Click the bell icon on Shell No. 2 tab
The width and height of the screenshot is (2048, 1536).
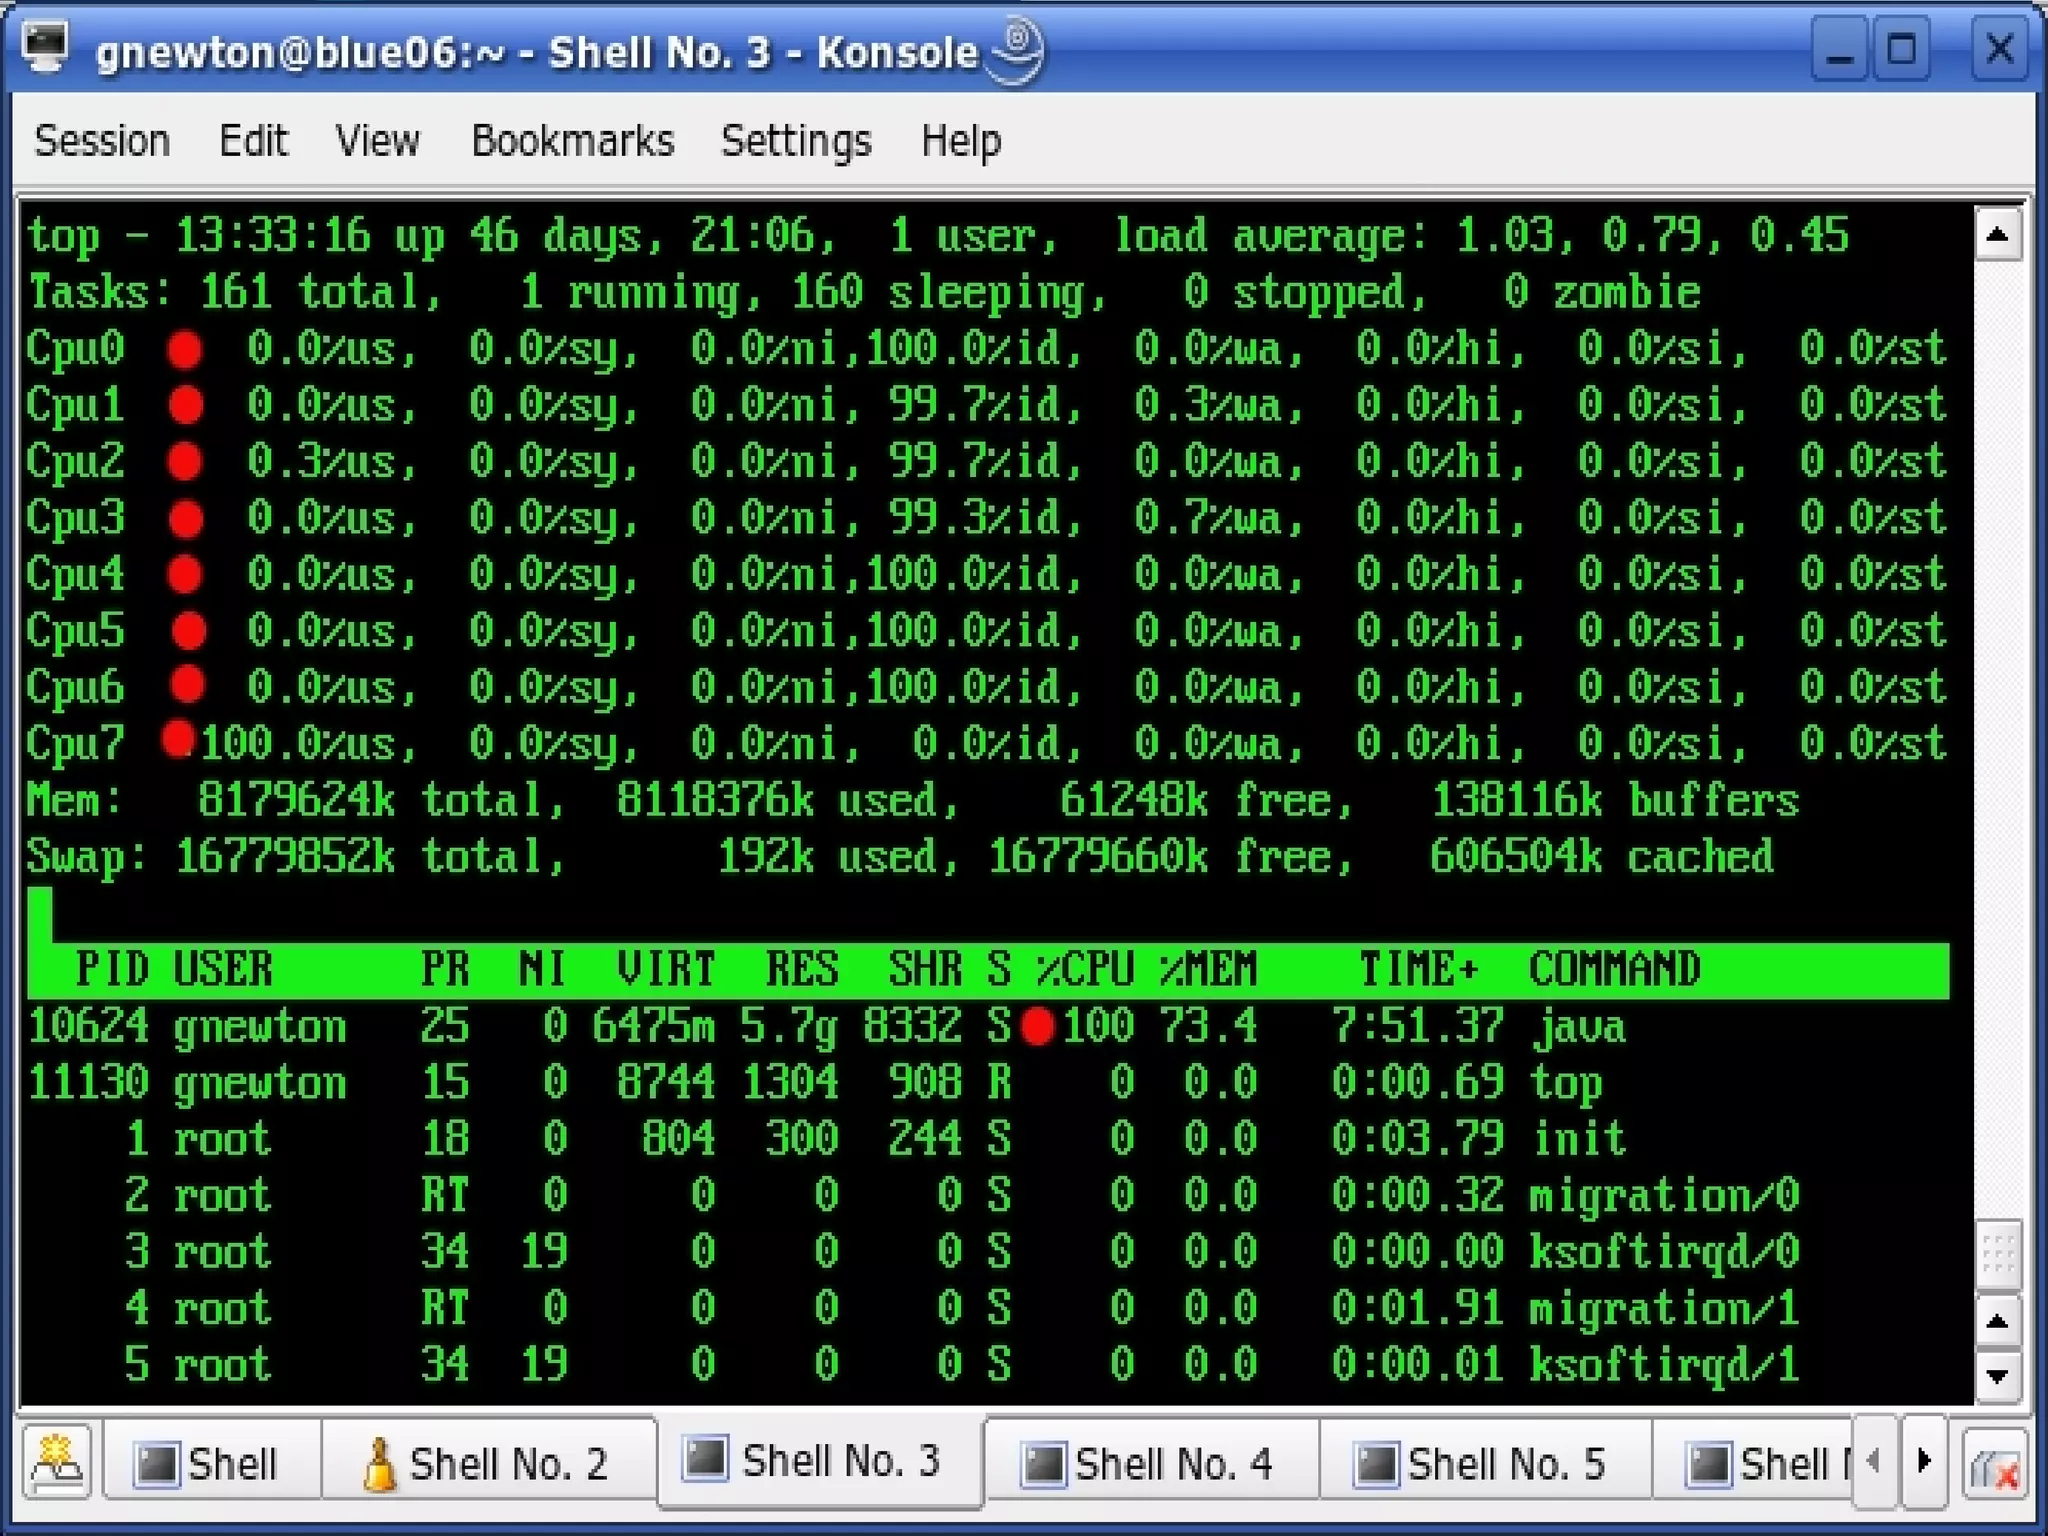tap(380, 1465)
